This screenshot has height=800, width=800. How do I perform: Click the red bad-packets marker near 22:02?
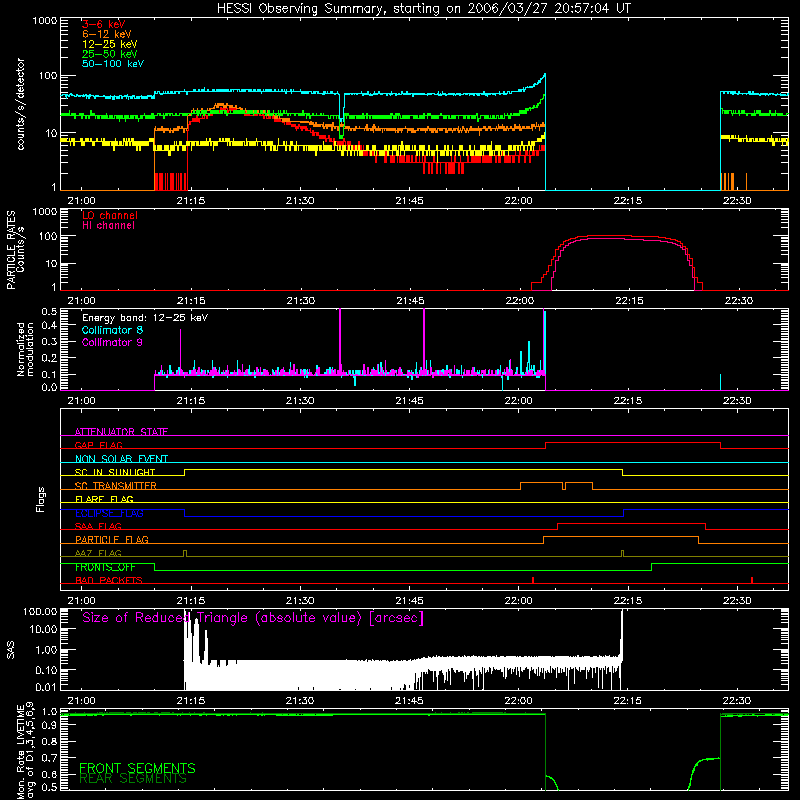[533, 580]
